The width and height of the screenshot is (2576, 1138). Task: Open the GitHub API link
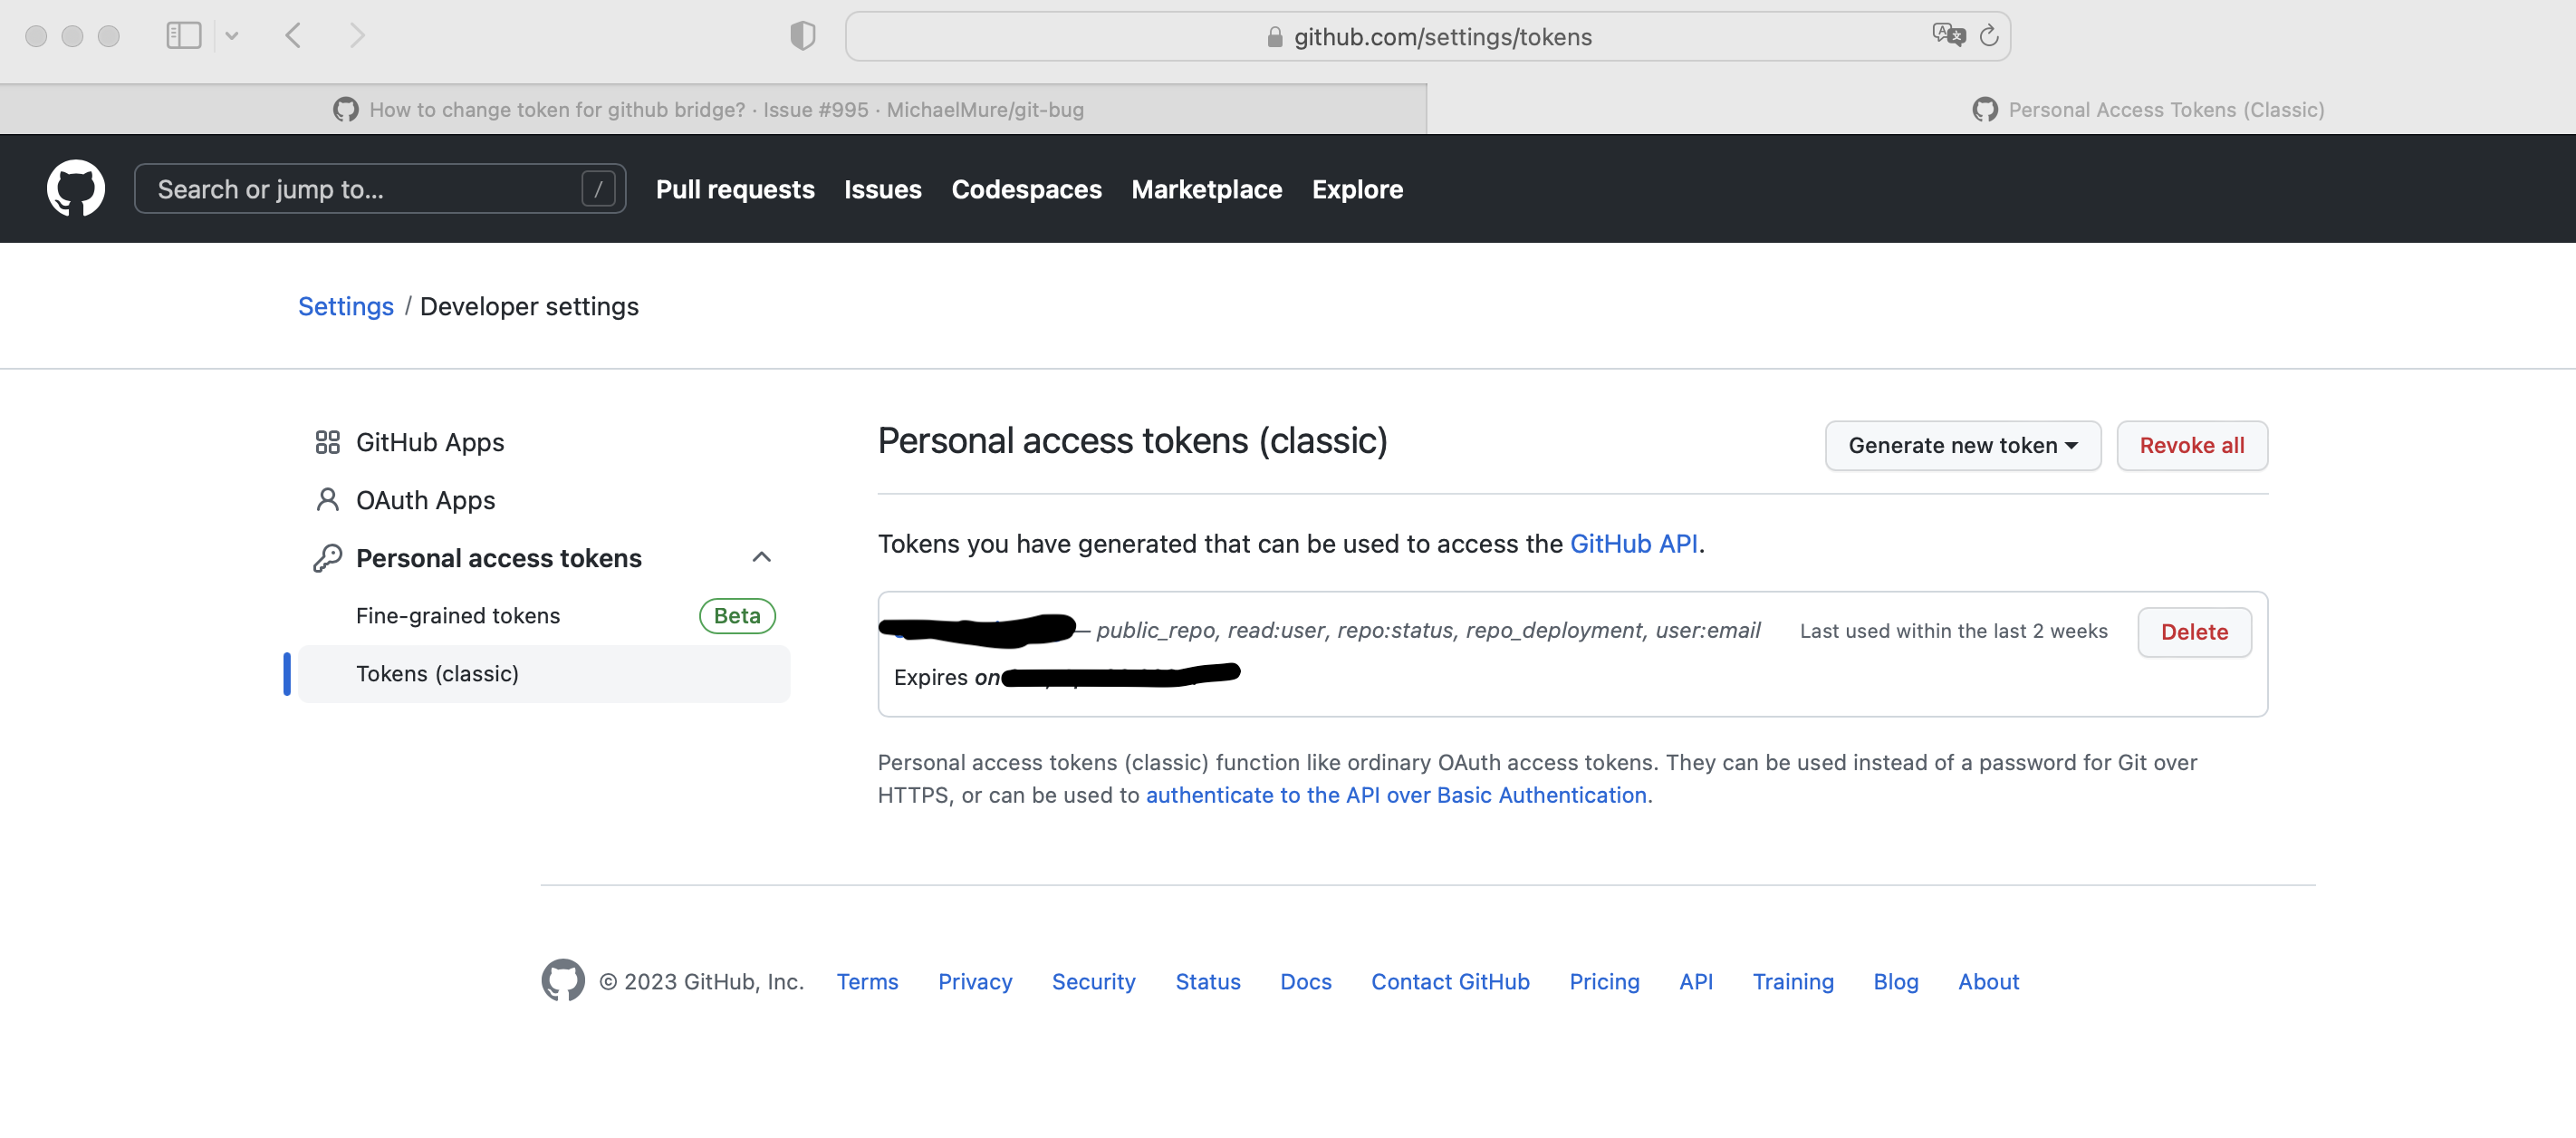1634,544
